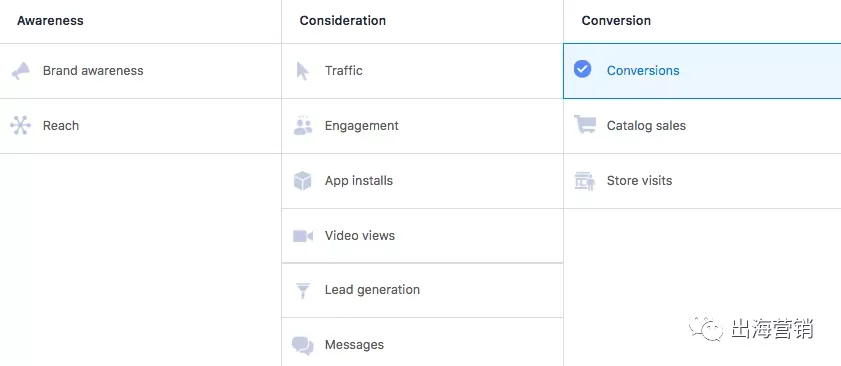Select the Traffic objective label
The width and height of the screenshot is (841, 366).
(344, 71)
